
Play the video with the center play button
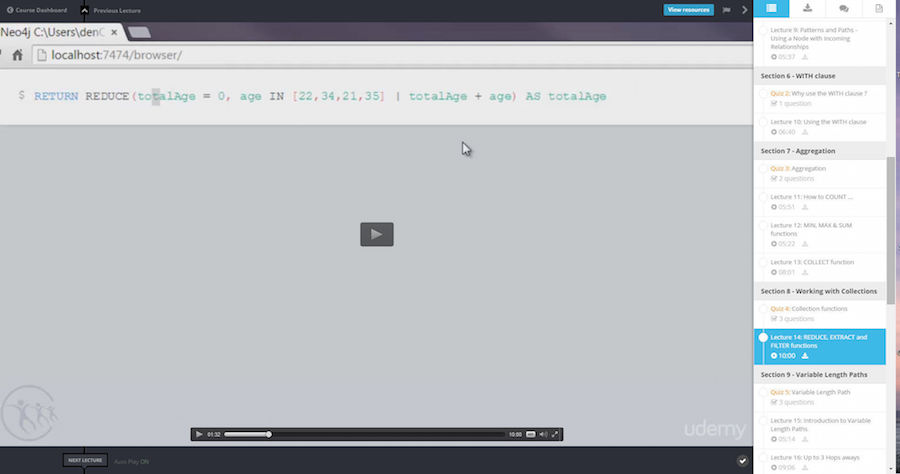coord(377,234)
